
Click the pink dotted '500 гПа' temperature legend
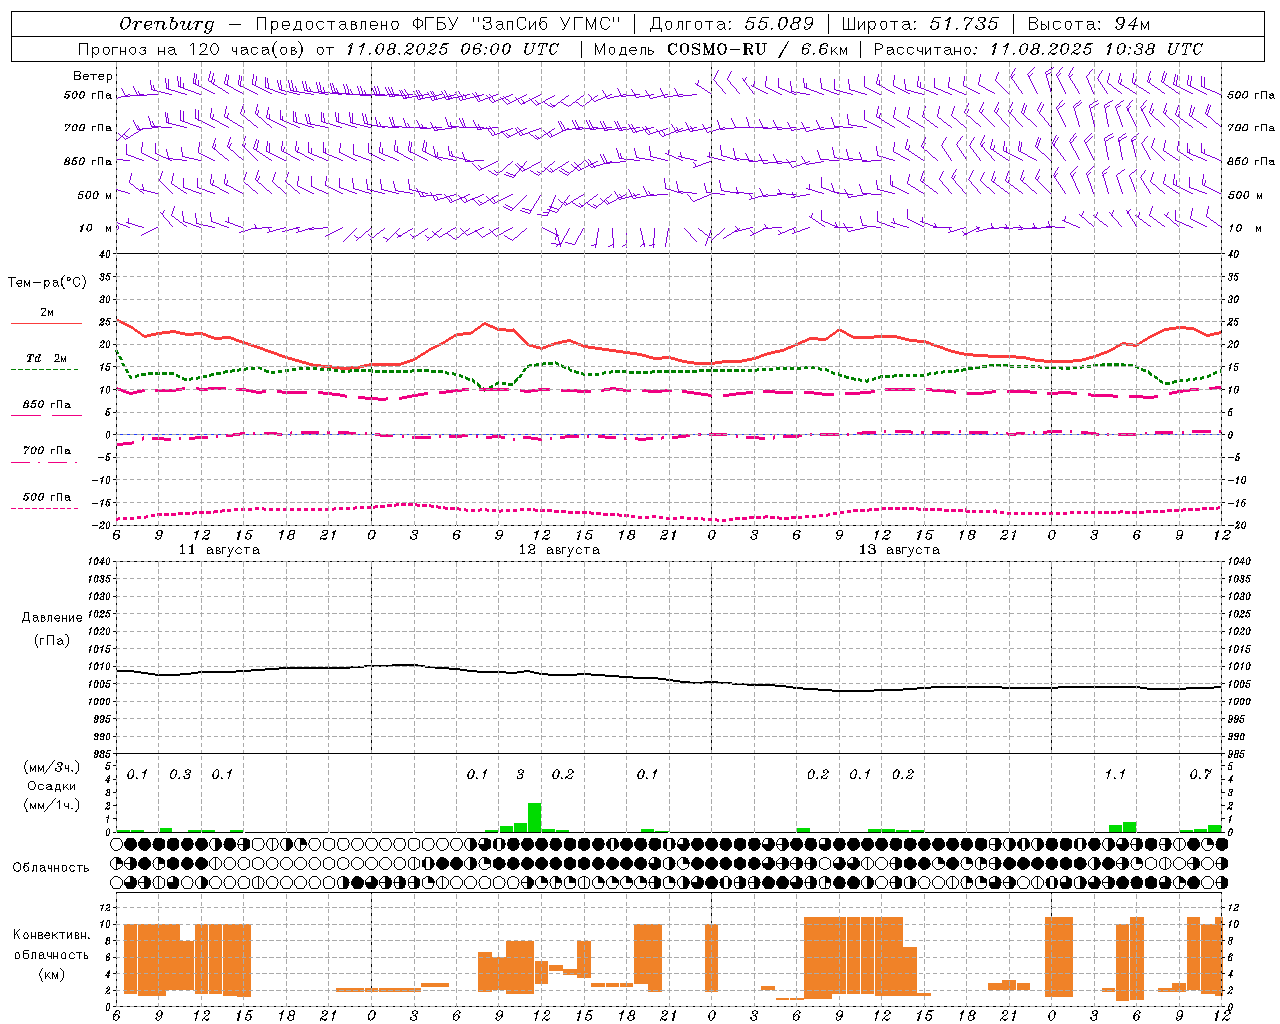46,502
